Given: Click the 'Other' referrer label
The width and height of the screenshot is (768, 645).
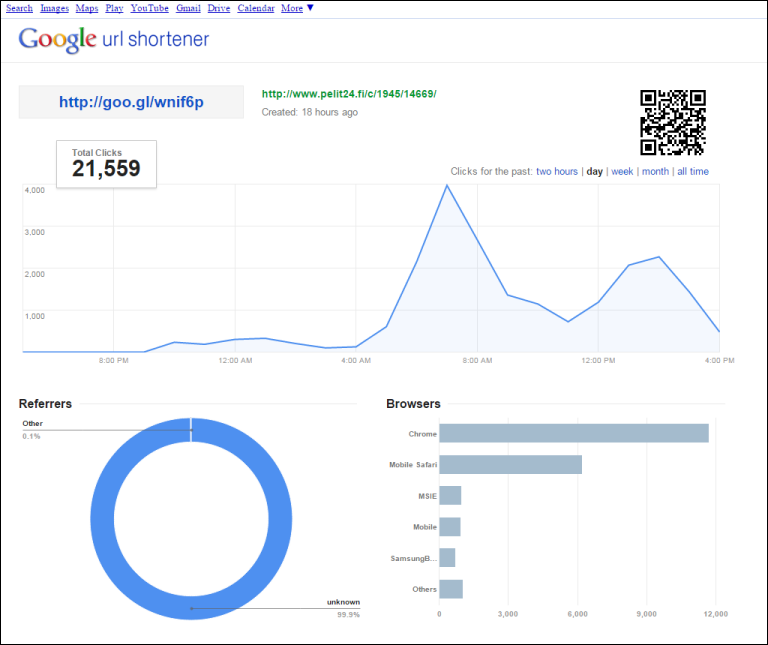Looking at the screenshot, I should point(32,423).
